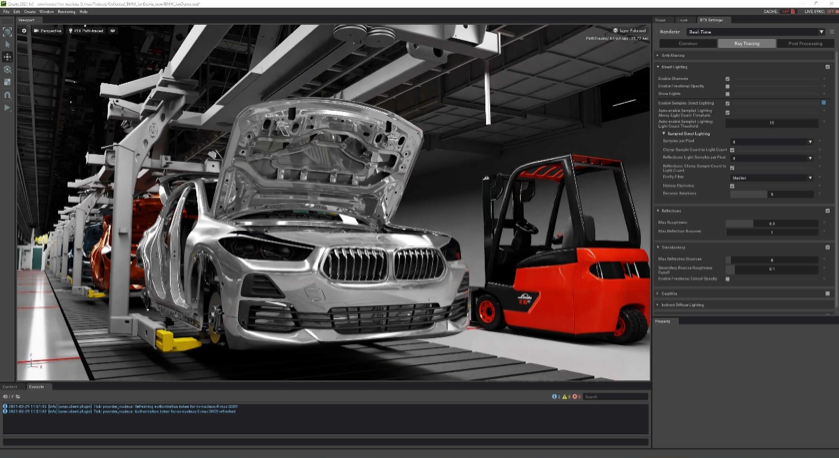Activate the Move tool in left toolbar
The height and width of the screenshot is (458, 839).
(7, 57)
